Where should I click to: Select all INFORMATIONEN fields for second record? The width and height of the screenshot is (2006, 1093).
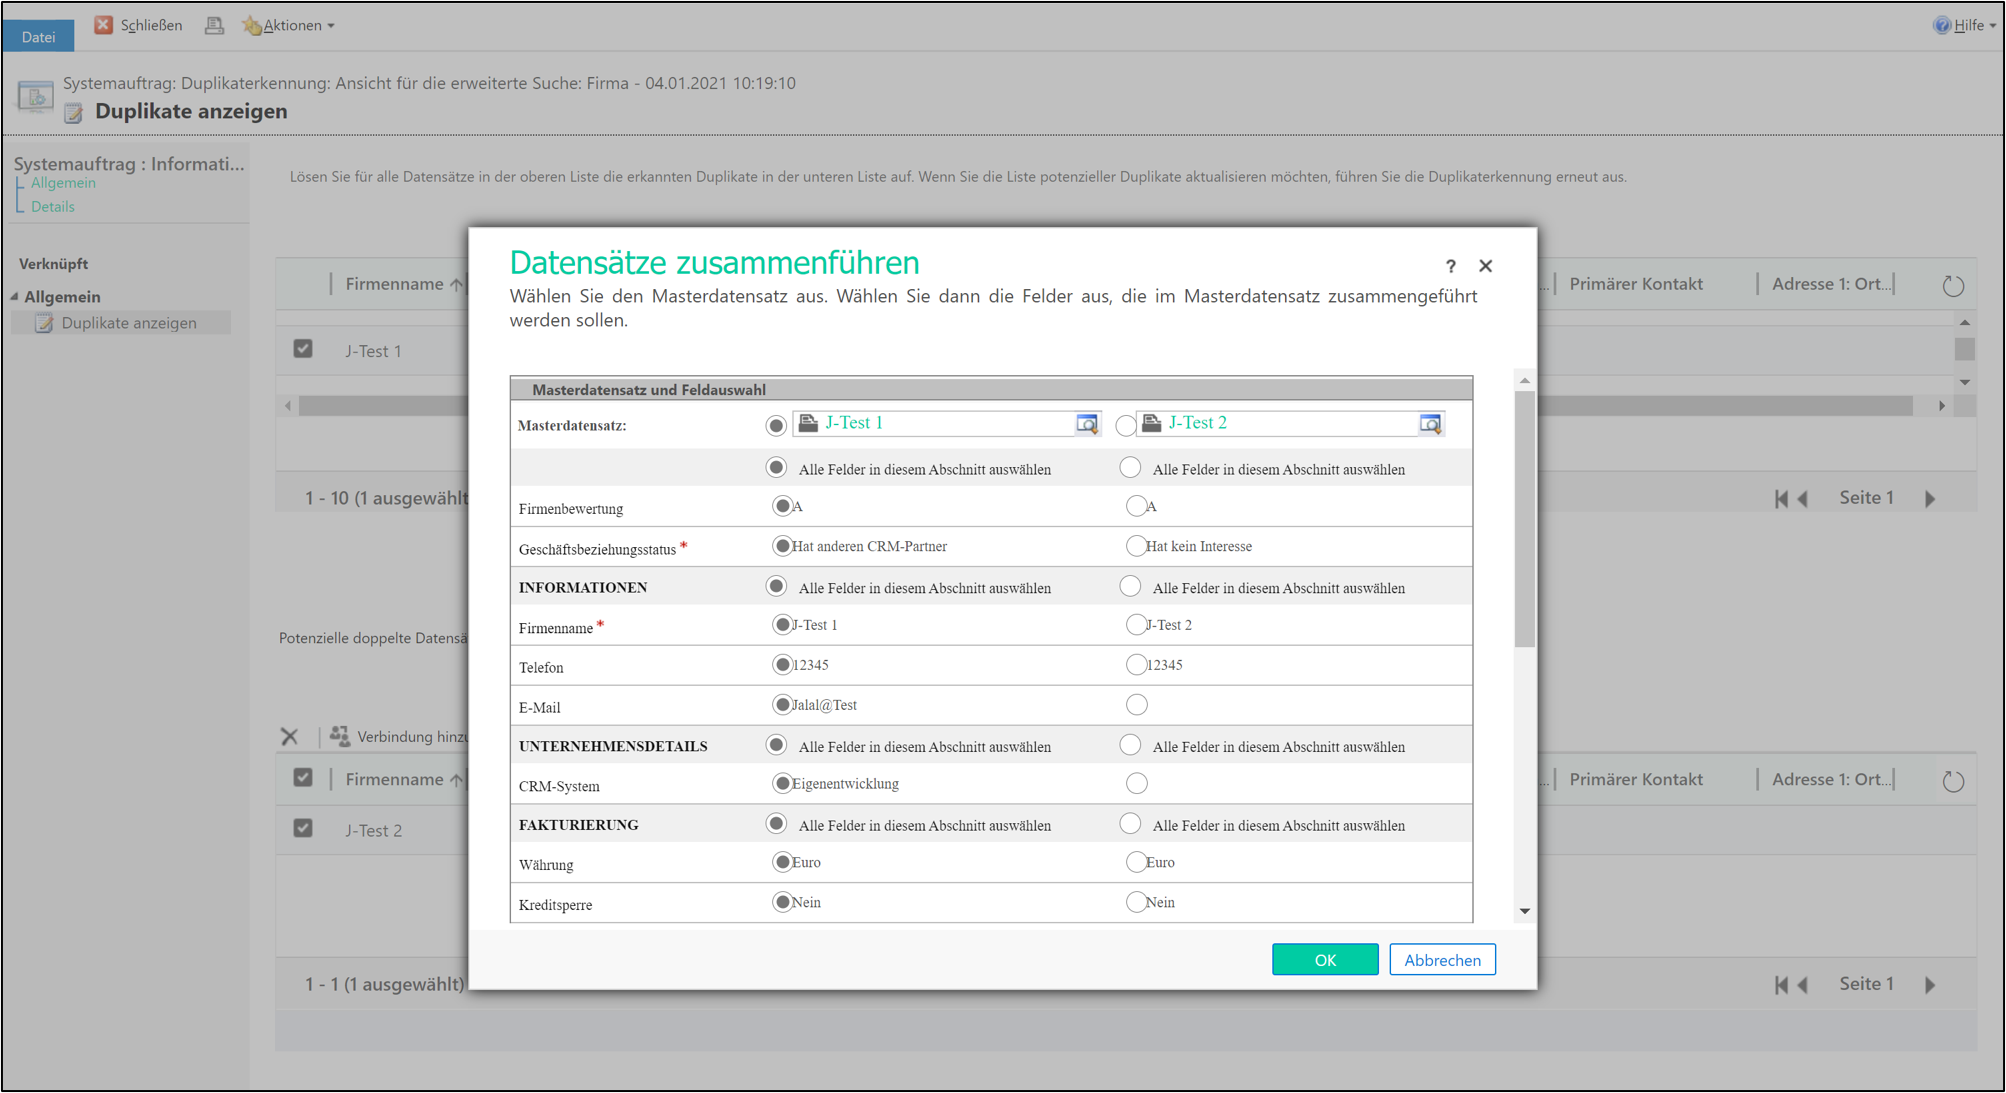1130,587
